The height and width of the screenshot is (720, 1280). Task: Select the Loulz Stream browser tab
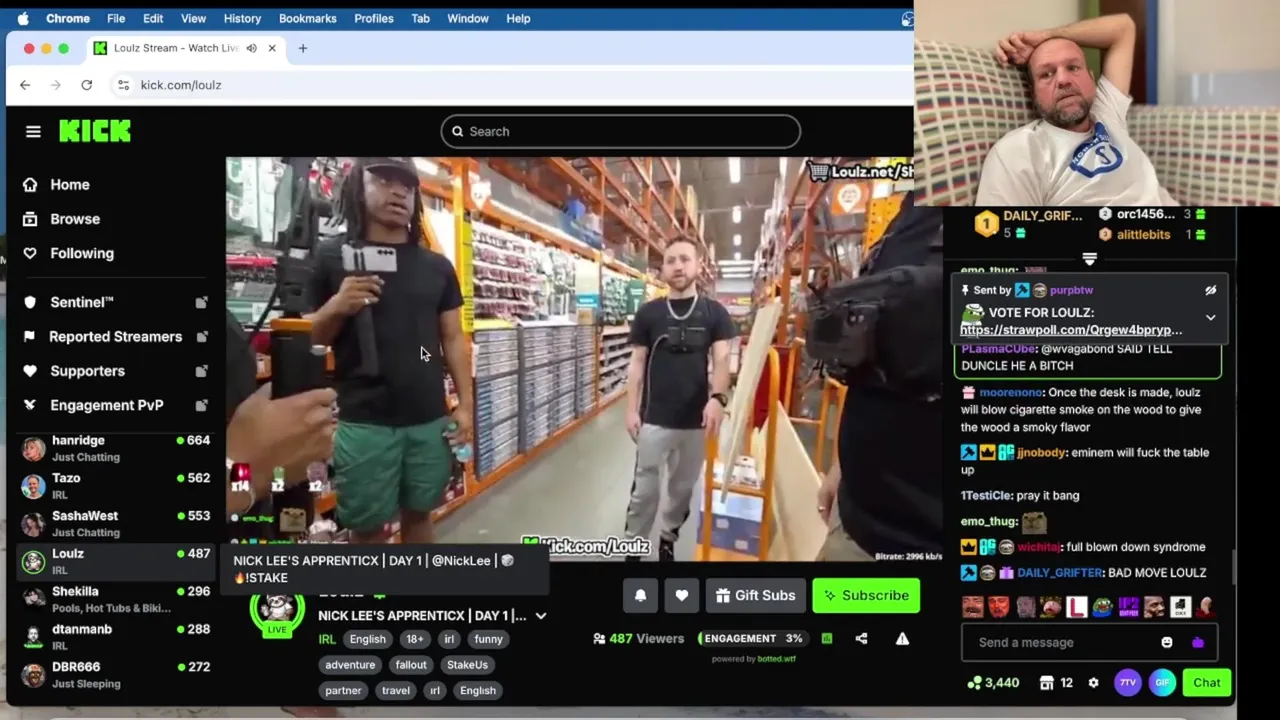(185, 48)
